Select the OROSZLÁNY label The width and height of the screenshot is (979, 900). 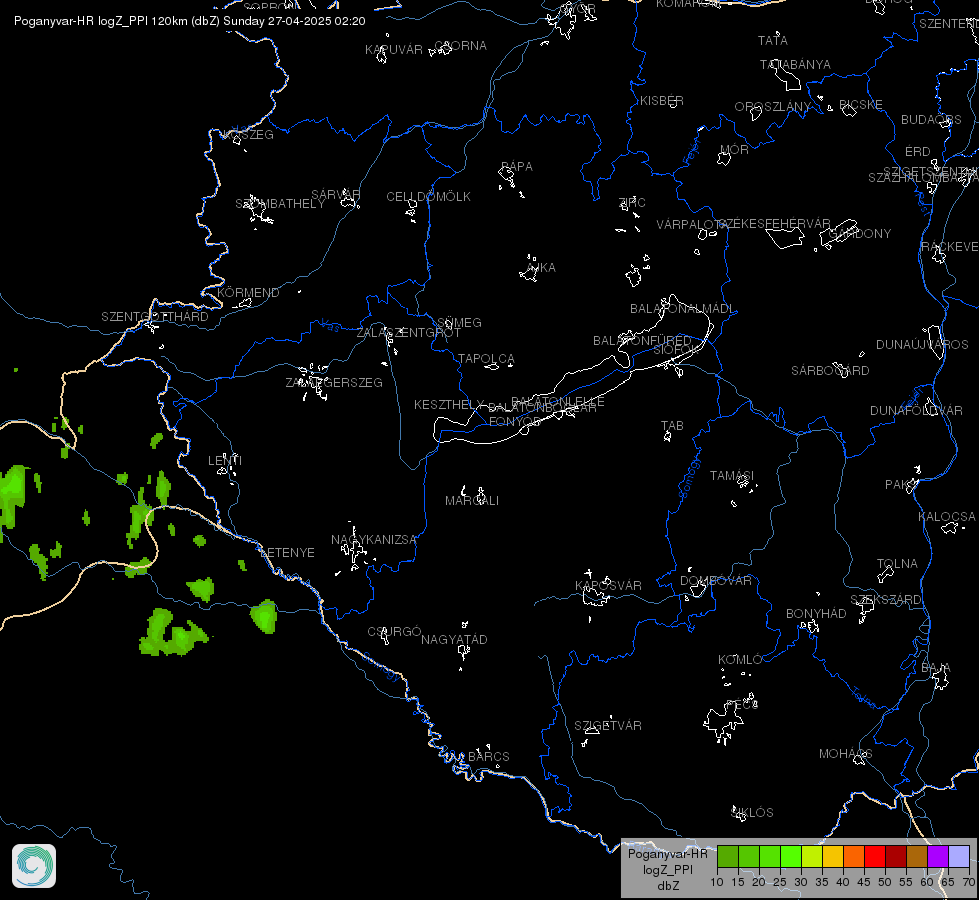(772, 107)
